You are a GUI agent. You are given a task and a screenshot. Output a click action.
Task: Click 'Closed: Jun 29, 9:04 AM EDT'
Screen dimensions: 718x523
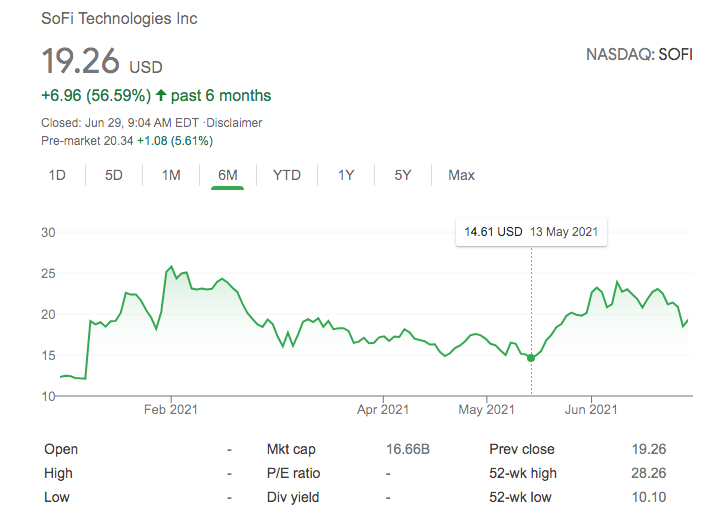(120, 123)
